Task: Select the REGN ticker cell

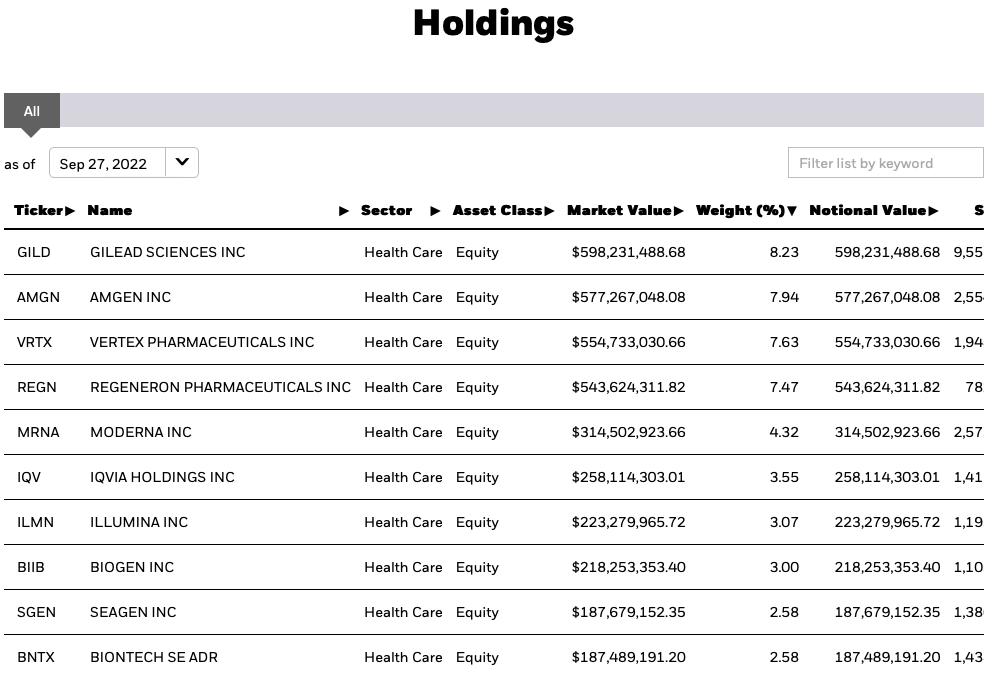Action: coord(37,387)
